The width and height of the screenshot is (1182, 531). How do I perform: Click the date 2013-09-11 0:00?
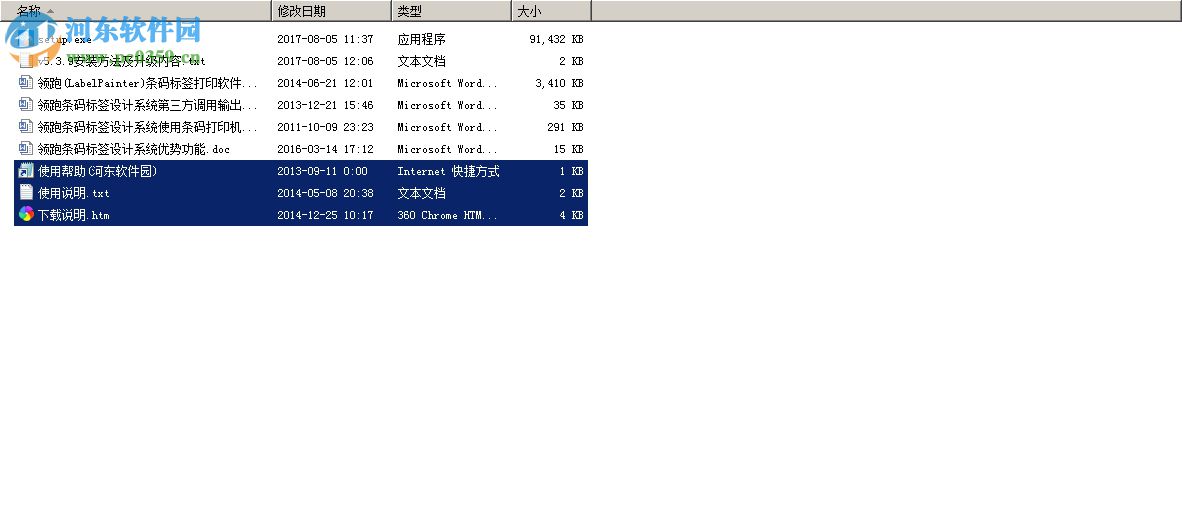coord(322,171)
